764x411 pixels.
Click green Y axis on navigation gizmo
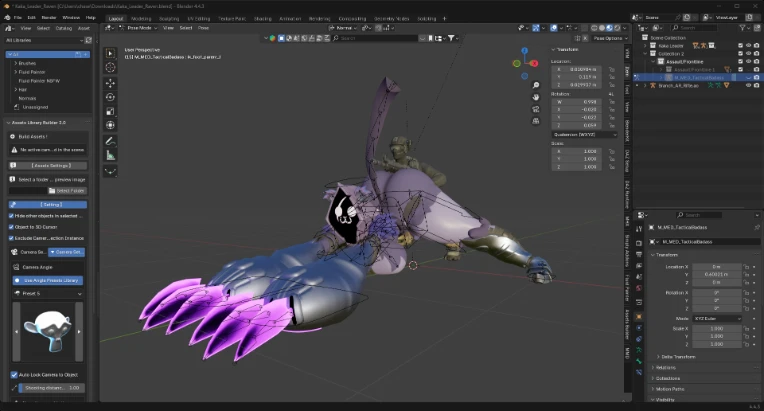[x=516, y=63]
